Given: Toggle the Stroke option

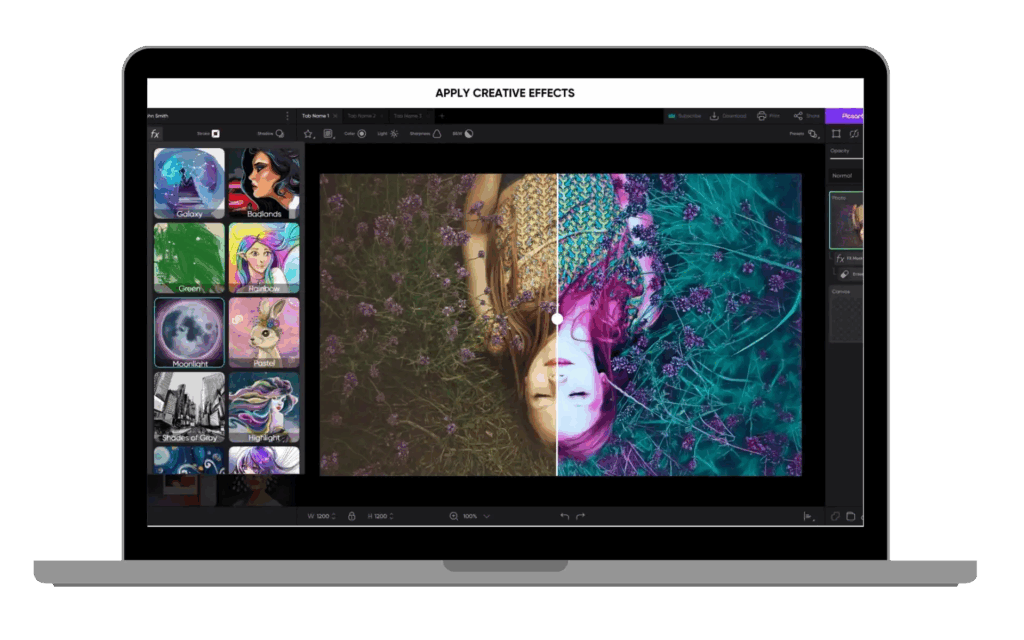Looking at the screenshot, I should (x=215, y=133).
